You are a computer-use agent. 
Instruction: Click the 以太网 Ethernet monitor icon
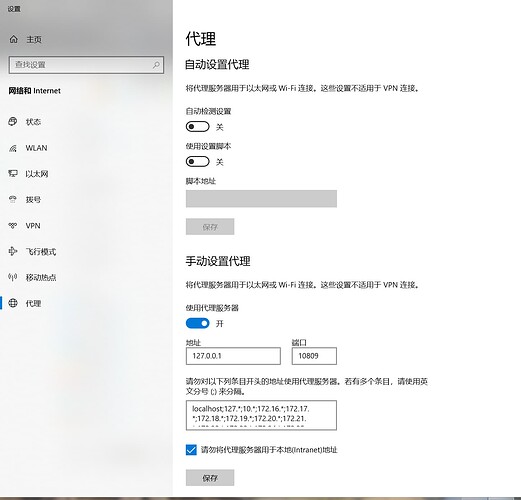13,174
